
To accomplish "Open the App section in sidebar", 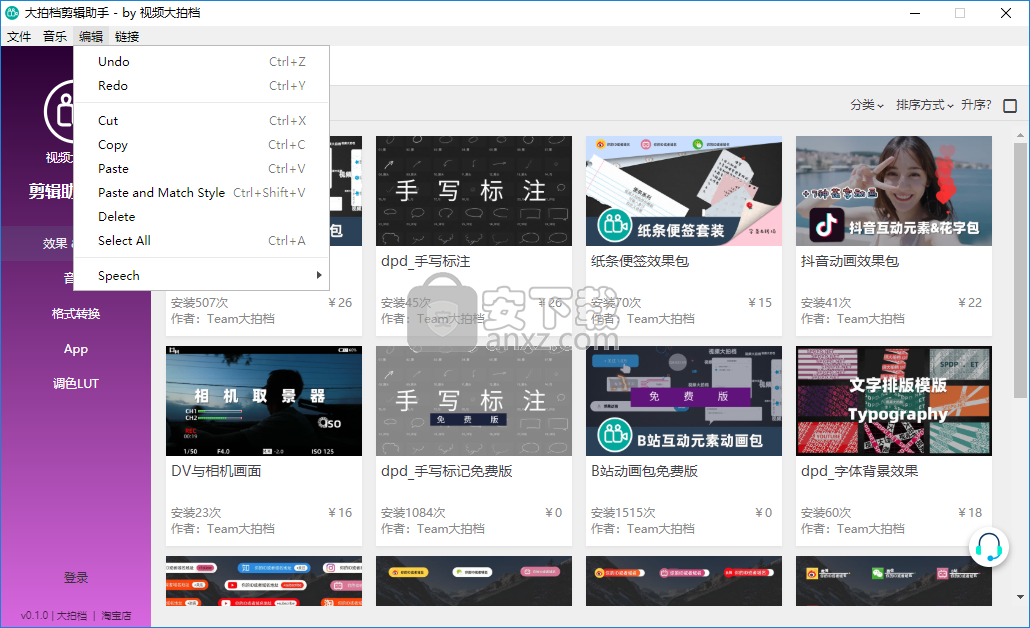I will click(x=76, y=349).
